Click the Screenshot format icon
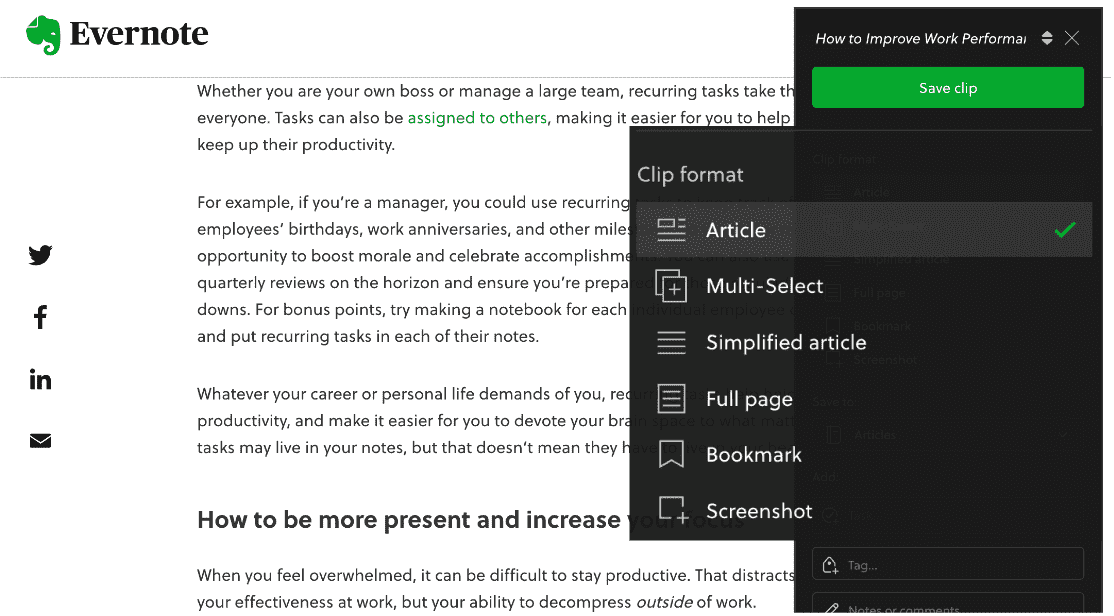This screenshot has height=616, width=1114. [671, 511]
